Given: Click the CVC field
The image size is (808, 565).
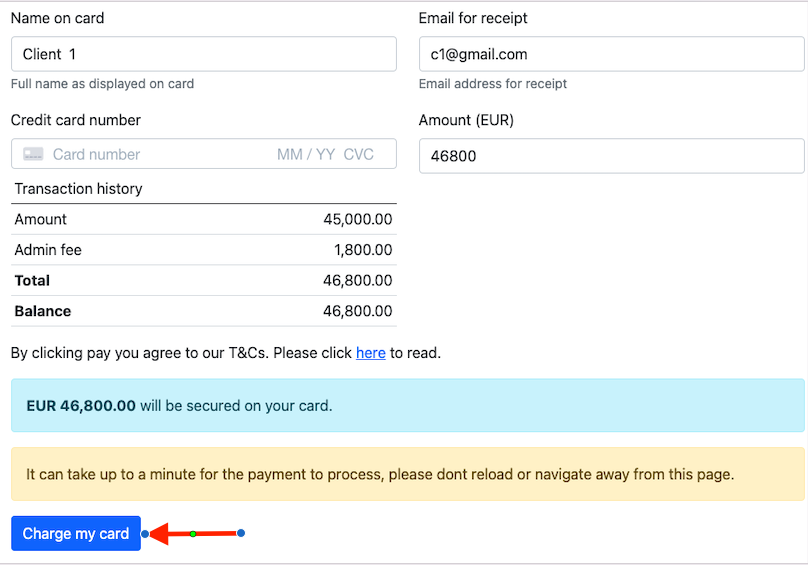Looking at the screenshot, I should tap(359, 154).
